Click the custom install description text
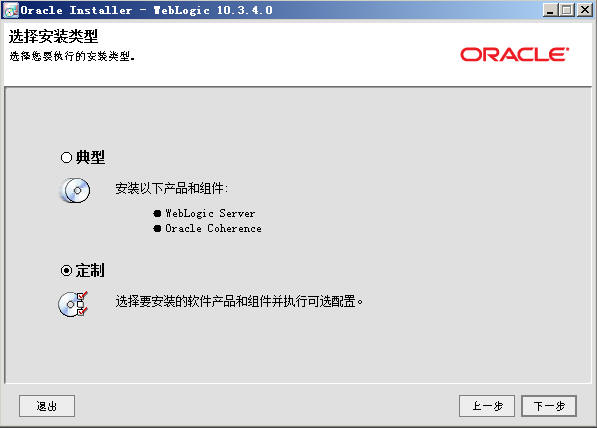This screenshot has height=428, width=597. [x=239, y=301]
